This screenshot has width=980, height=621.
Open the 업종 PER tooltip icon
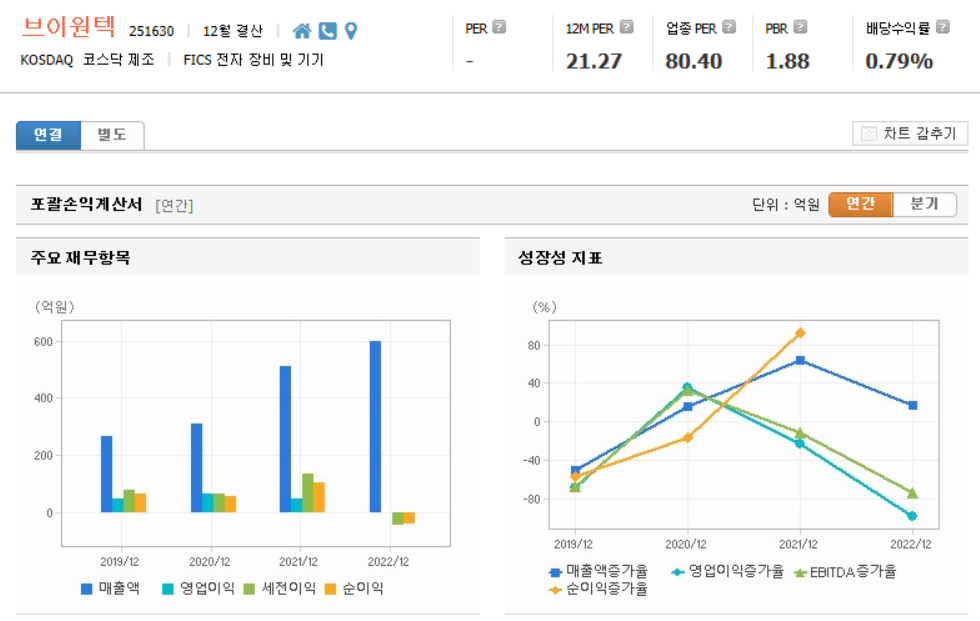(x=728, y=24)
